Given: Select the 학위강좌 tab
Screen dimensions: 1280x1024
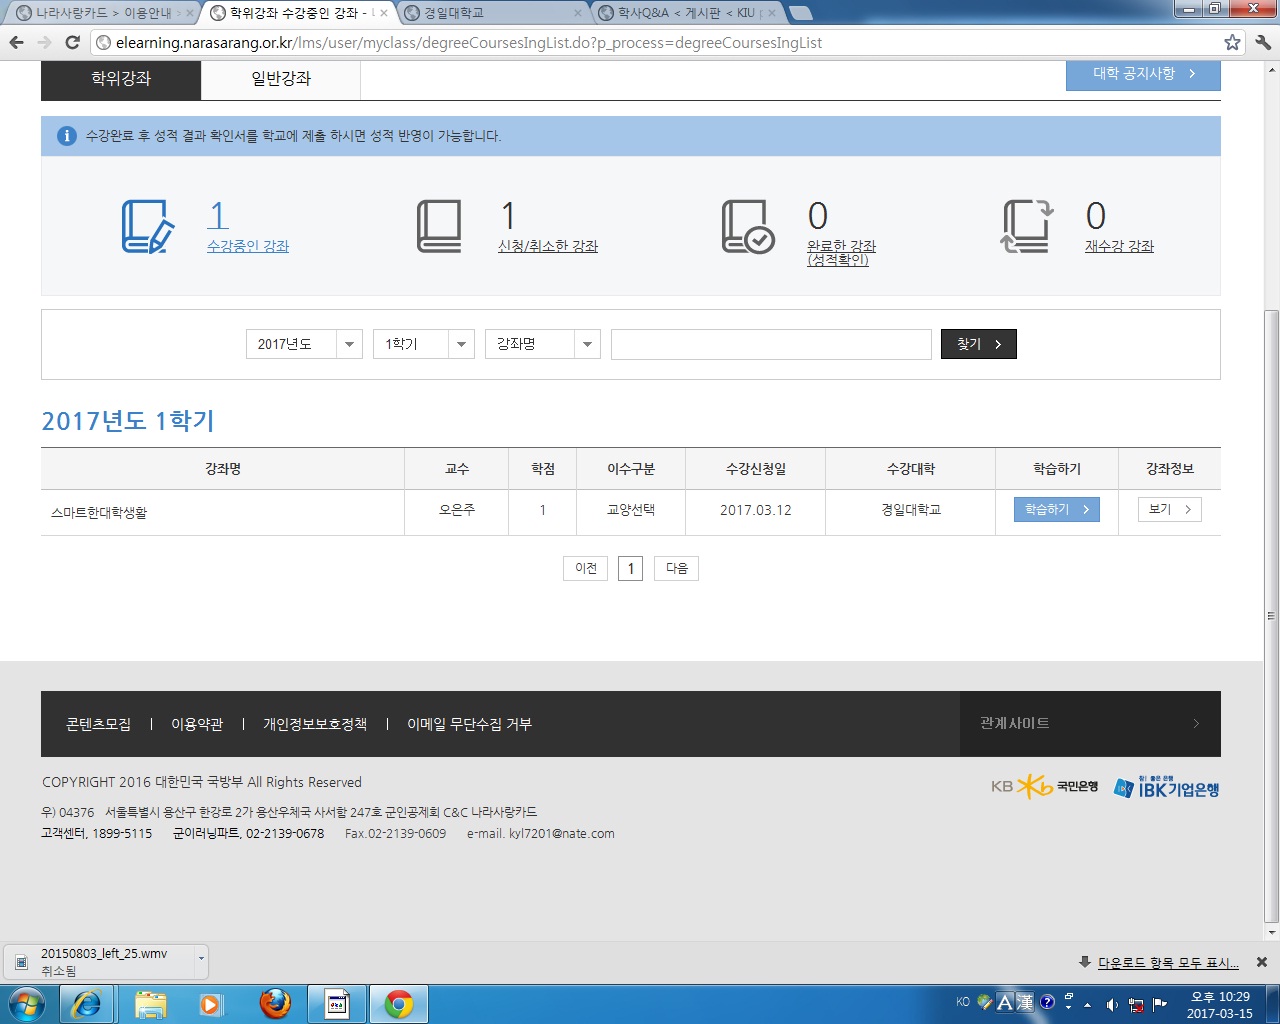Looking at the screenshot, I should point(121,79).
